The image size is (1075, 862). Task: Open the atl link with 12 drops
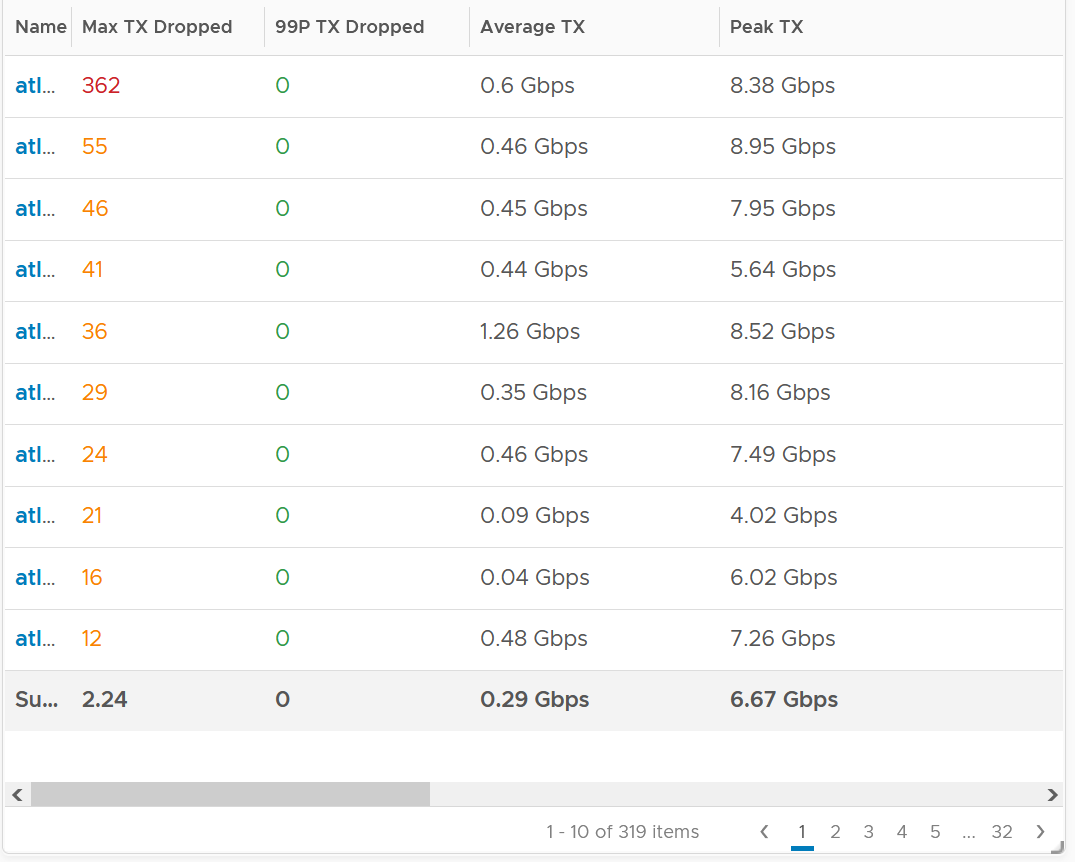pyautogui.click(x=35, y=638)
